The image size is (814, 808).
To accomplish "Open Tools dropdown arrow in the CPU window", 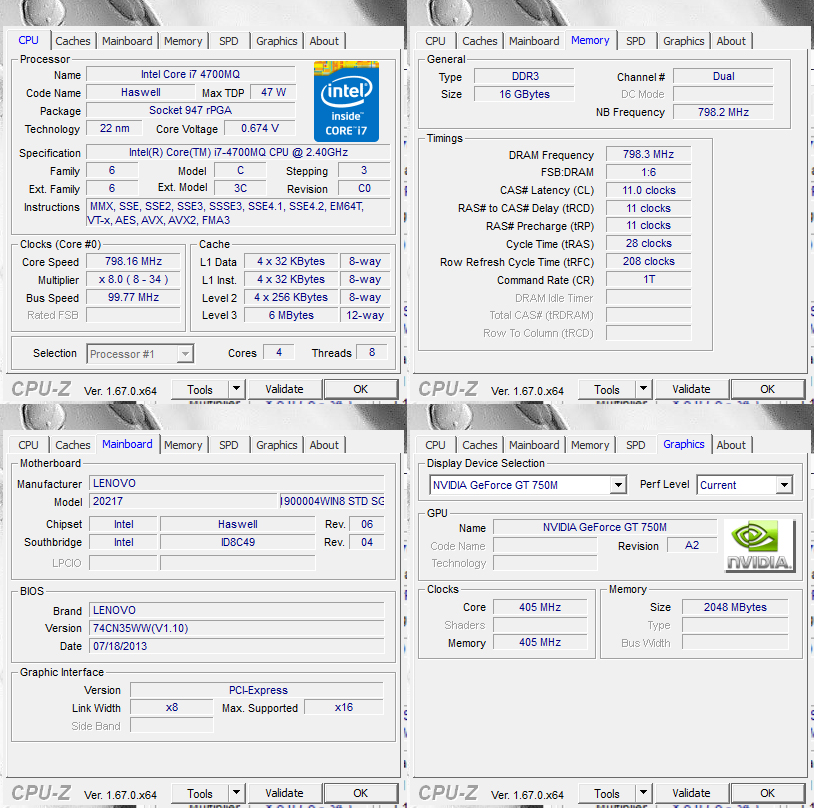I will (236, 389).
